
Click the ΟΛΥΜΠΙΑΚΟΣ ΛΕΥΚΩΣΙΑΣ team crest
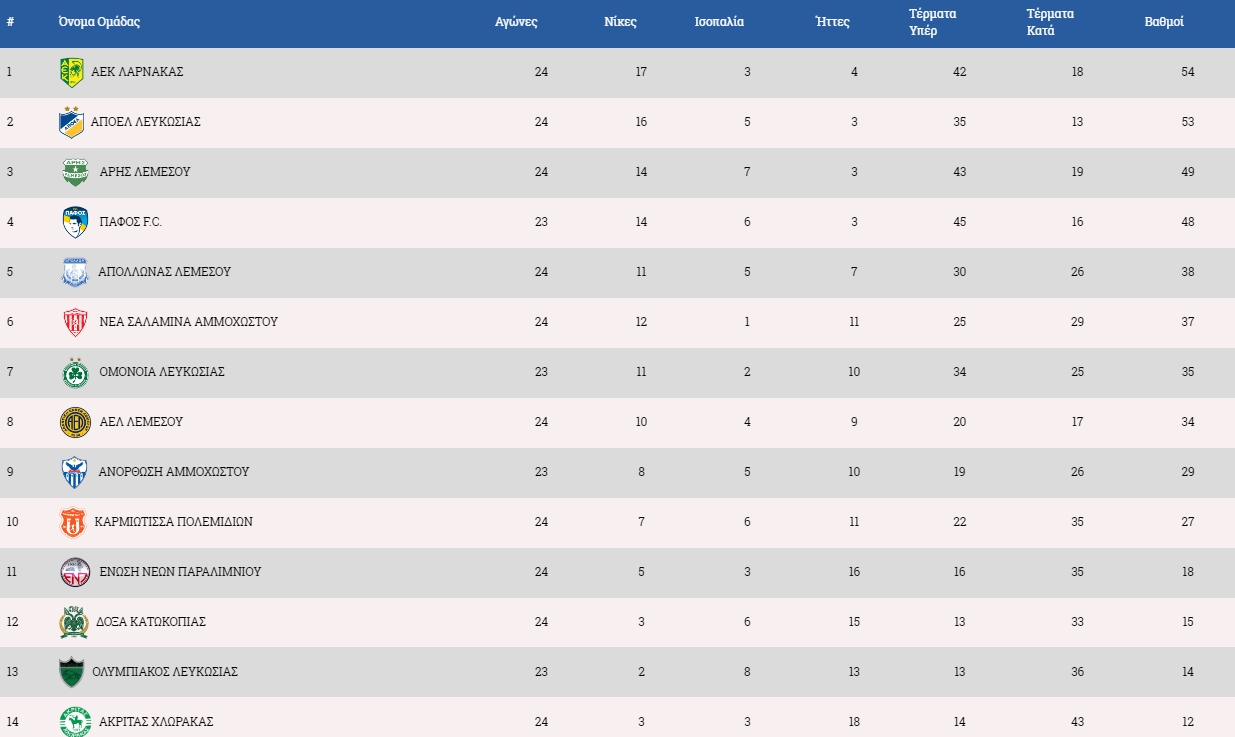point(72,672)
